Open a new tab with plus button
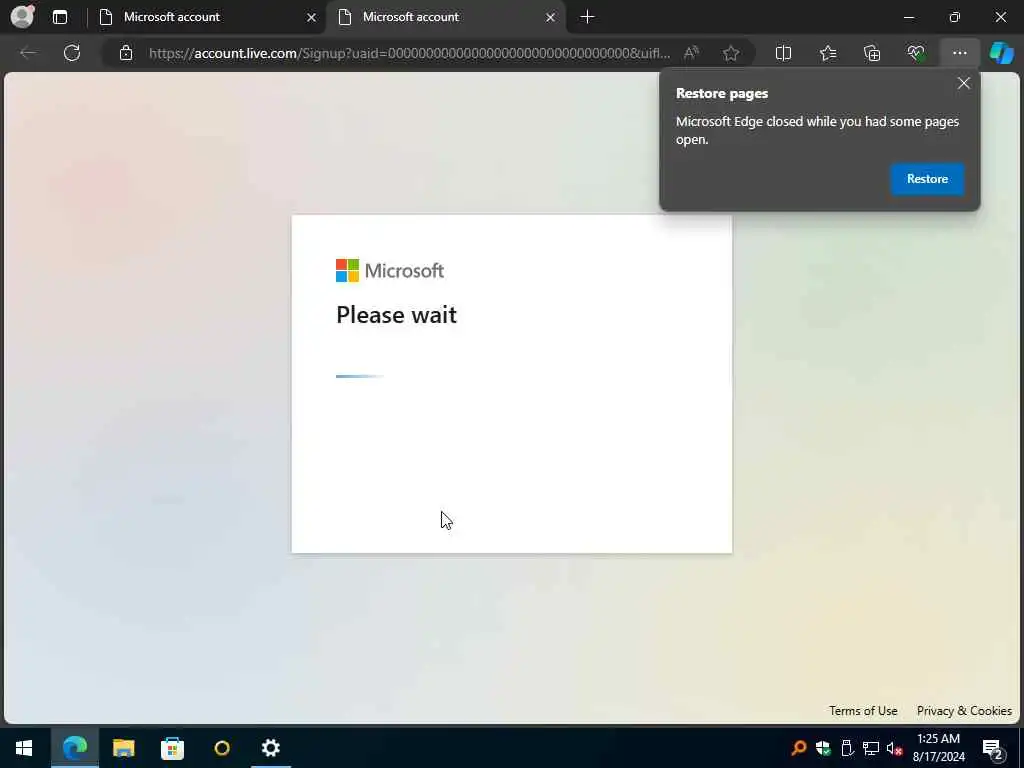 pos(587,17)
